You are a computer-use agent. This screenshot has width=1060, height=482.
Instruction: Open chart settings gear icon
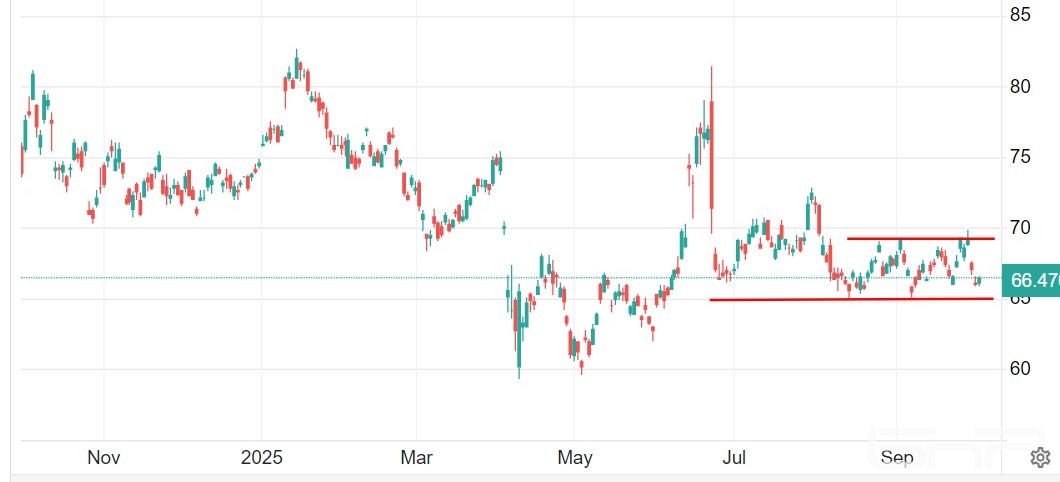click(x=1040, y=458)
